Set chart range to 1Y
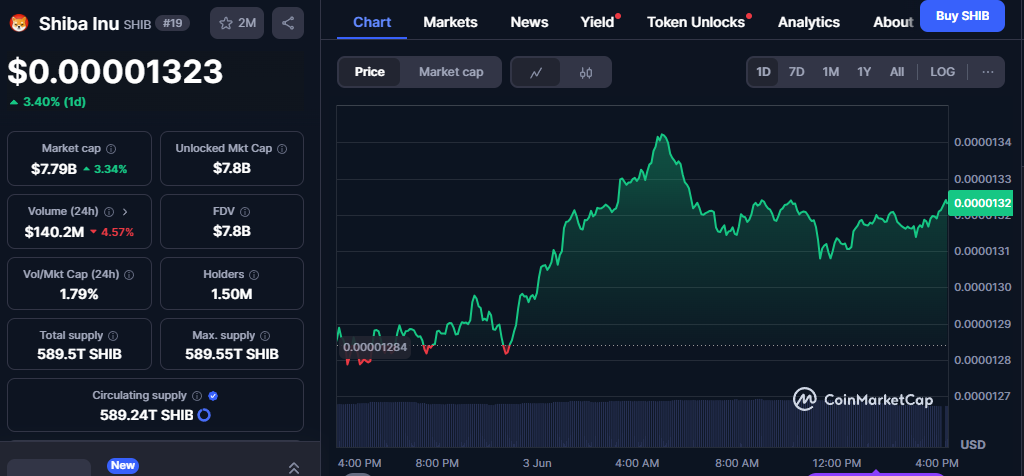The image size is (1024, 476). tap(864, 72)
